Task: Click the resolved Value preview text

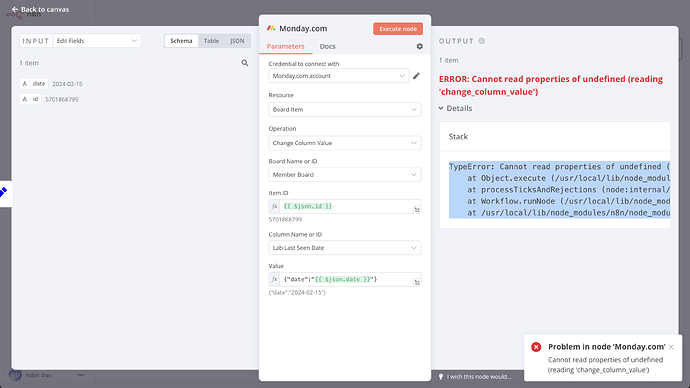Action: (x=297, y=293)
